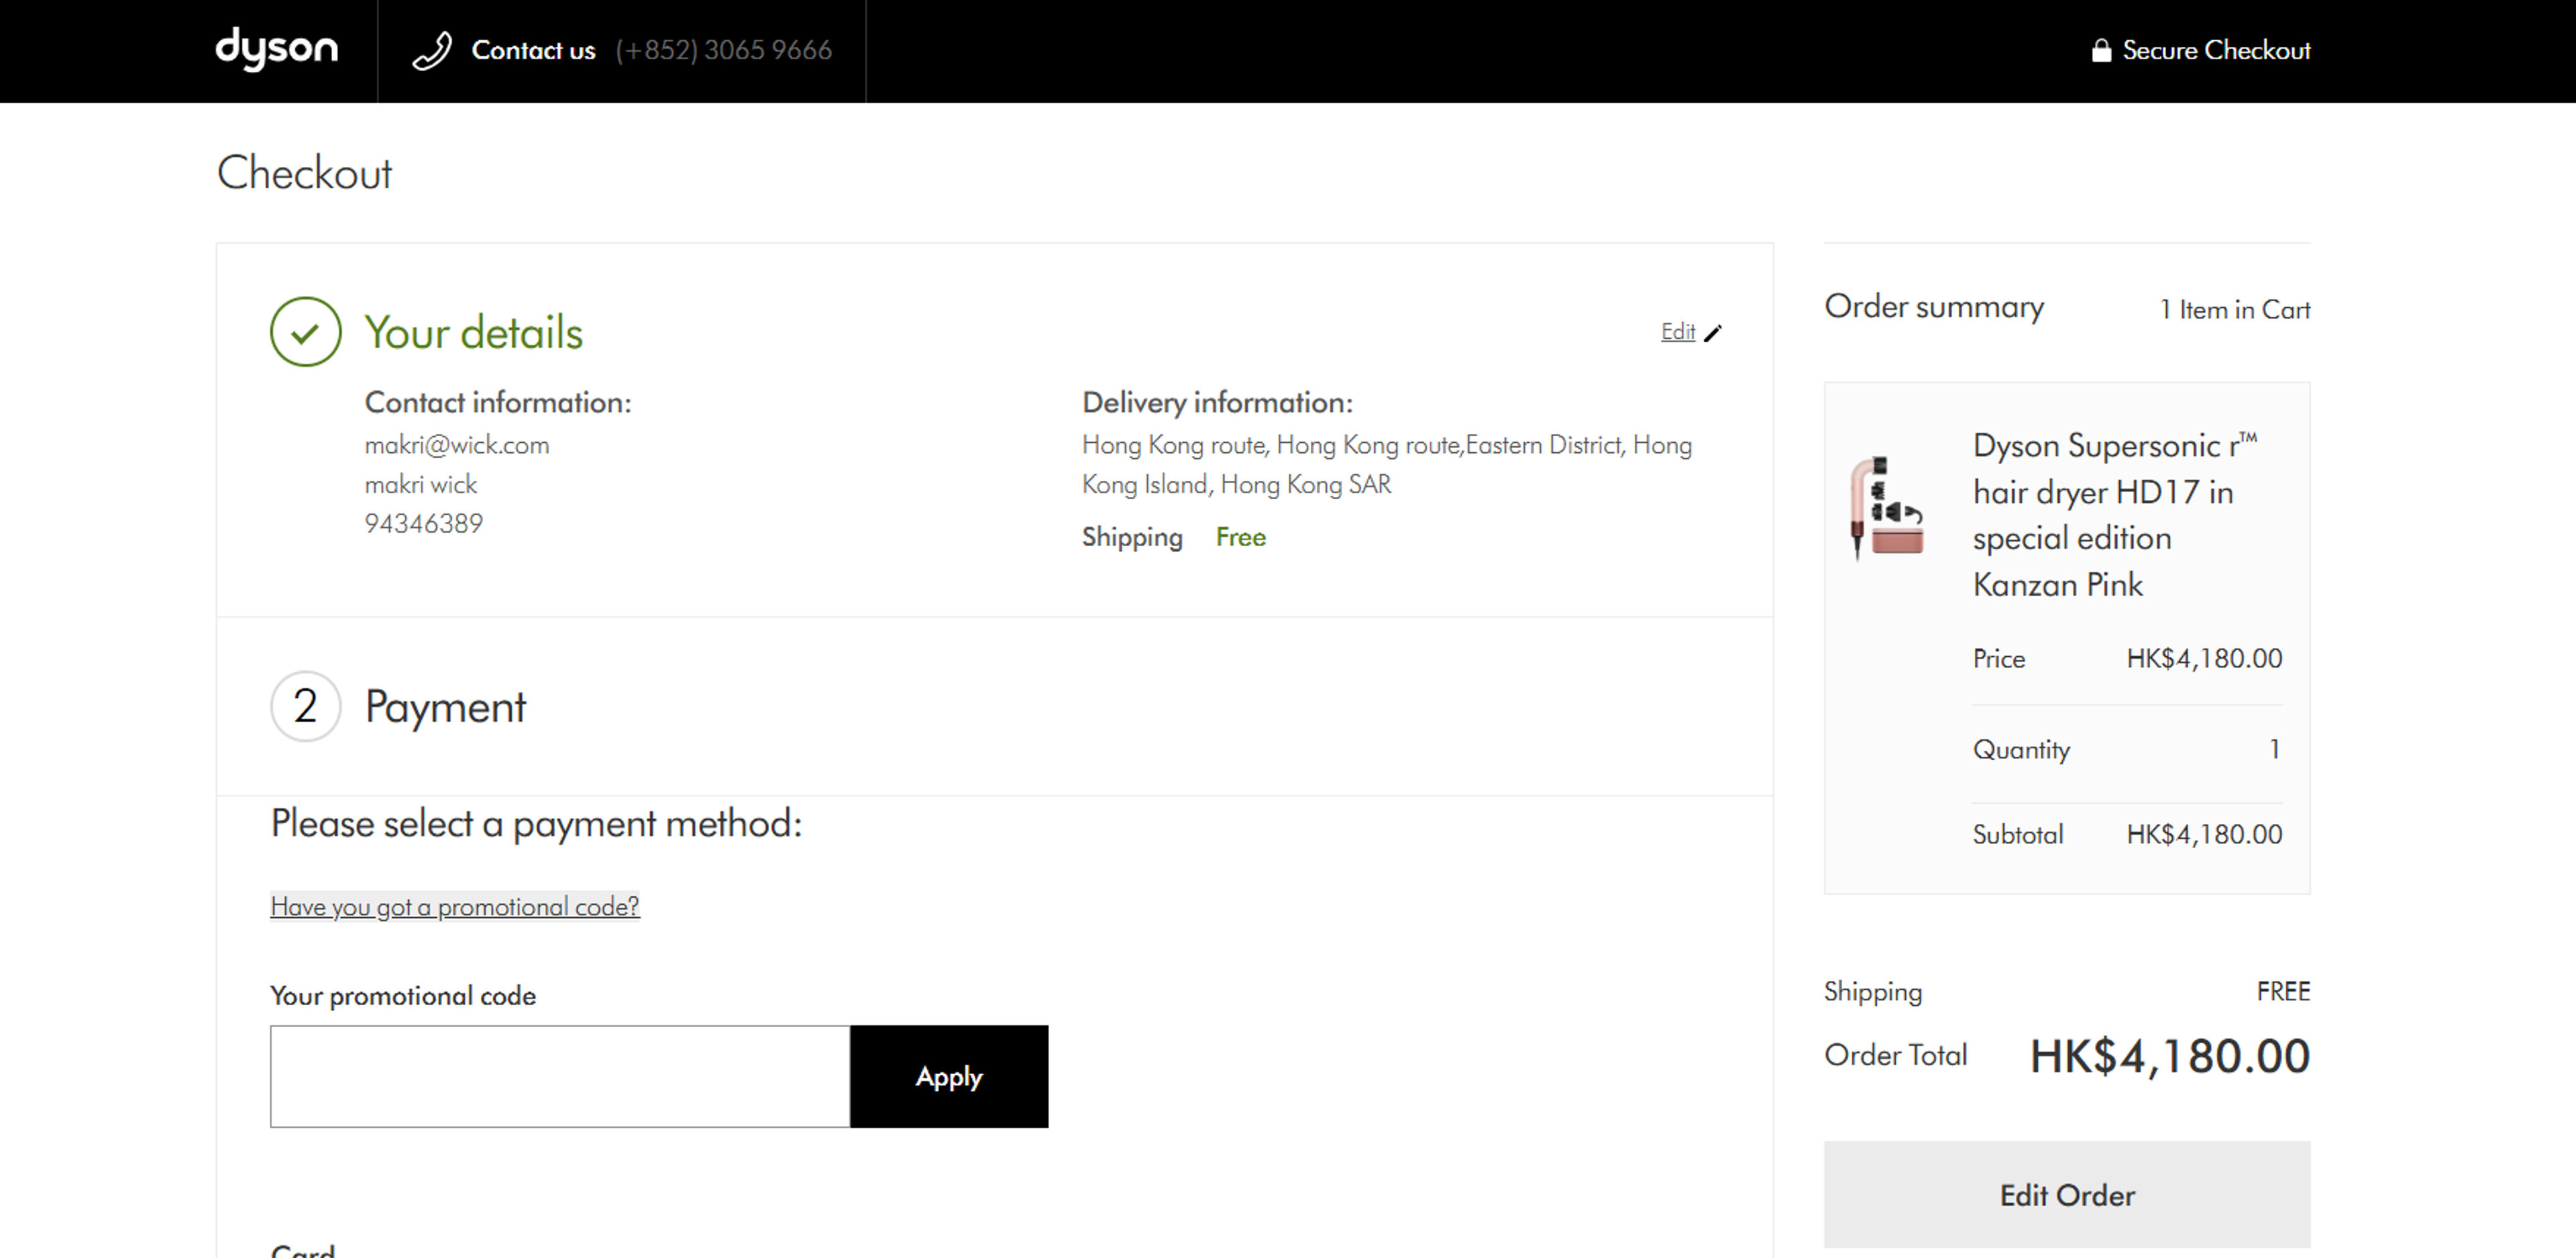
Task: Click the pencil edit icon
Action: [x=1713, y=333]
